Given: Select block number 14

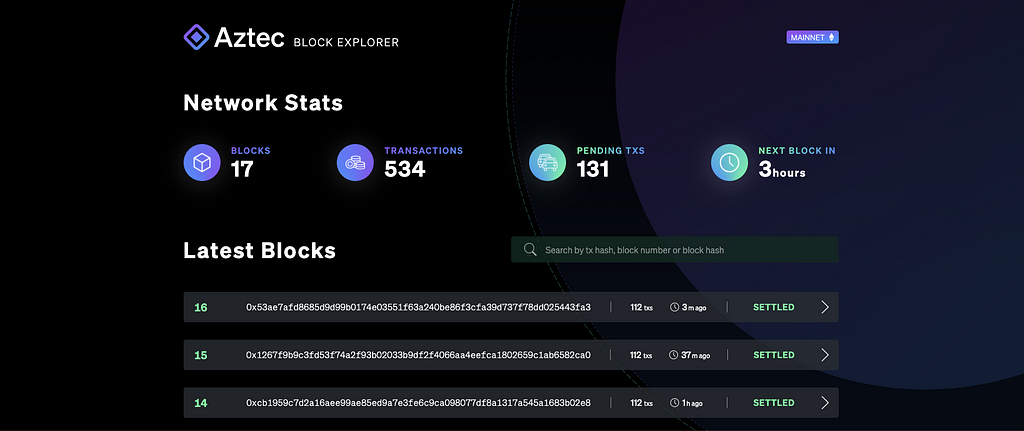Looking at the screenshot, I should point(200,403).
